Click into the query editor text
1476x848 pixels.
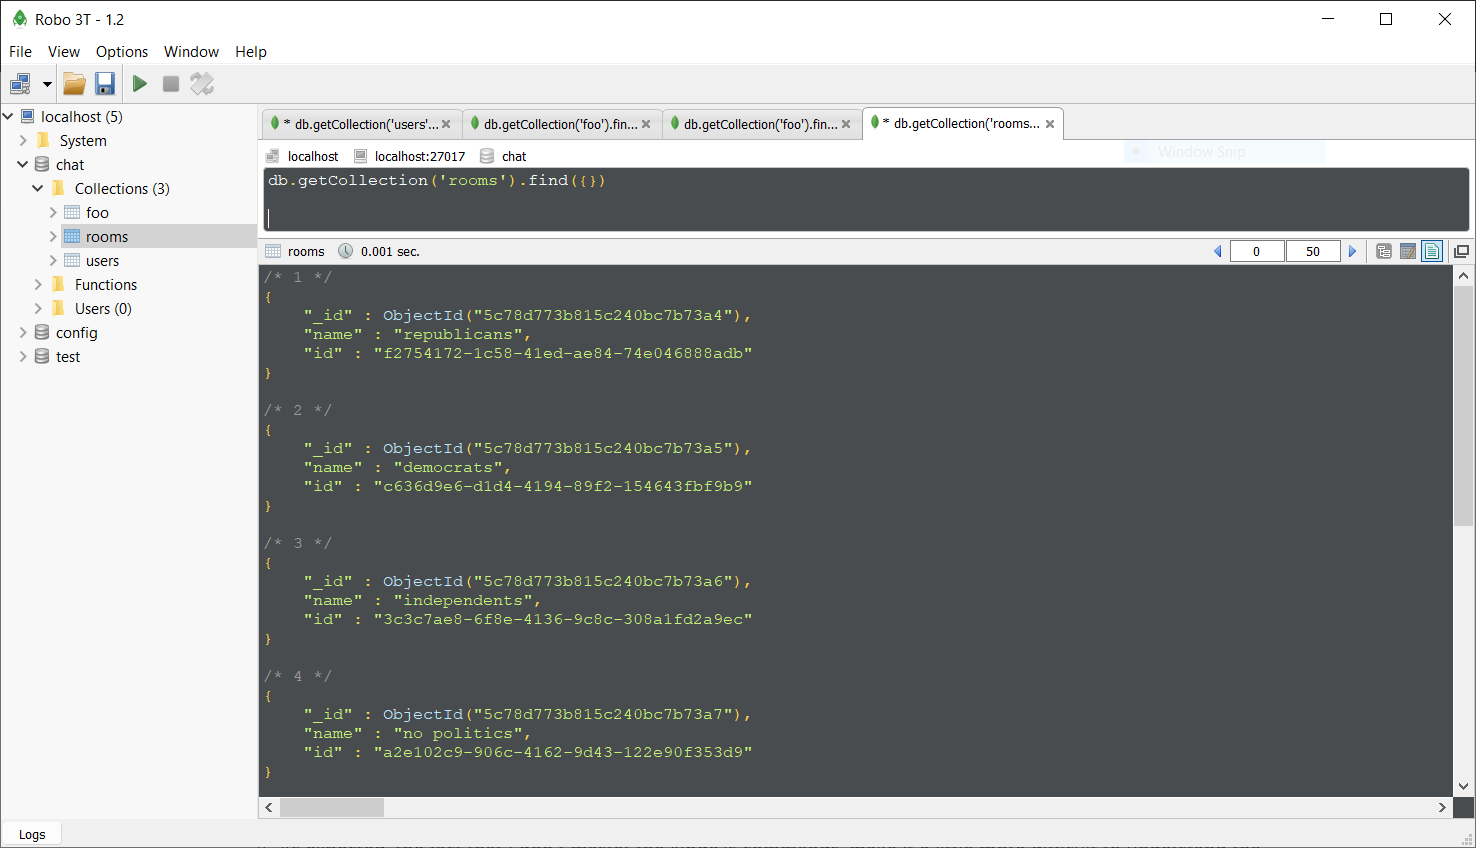click(866, 199)
